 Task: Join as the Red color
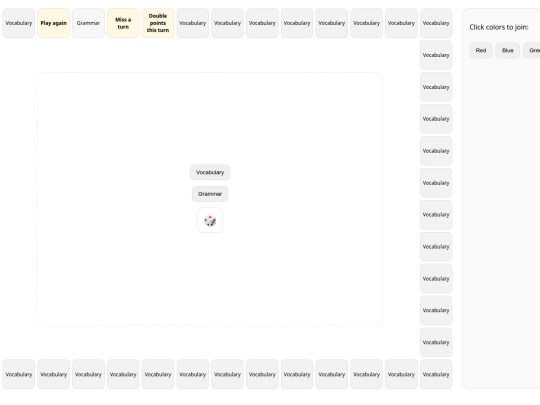[481, 51]
